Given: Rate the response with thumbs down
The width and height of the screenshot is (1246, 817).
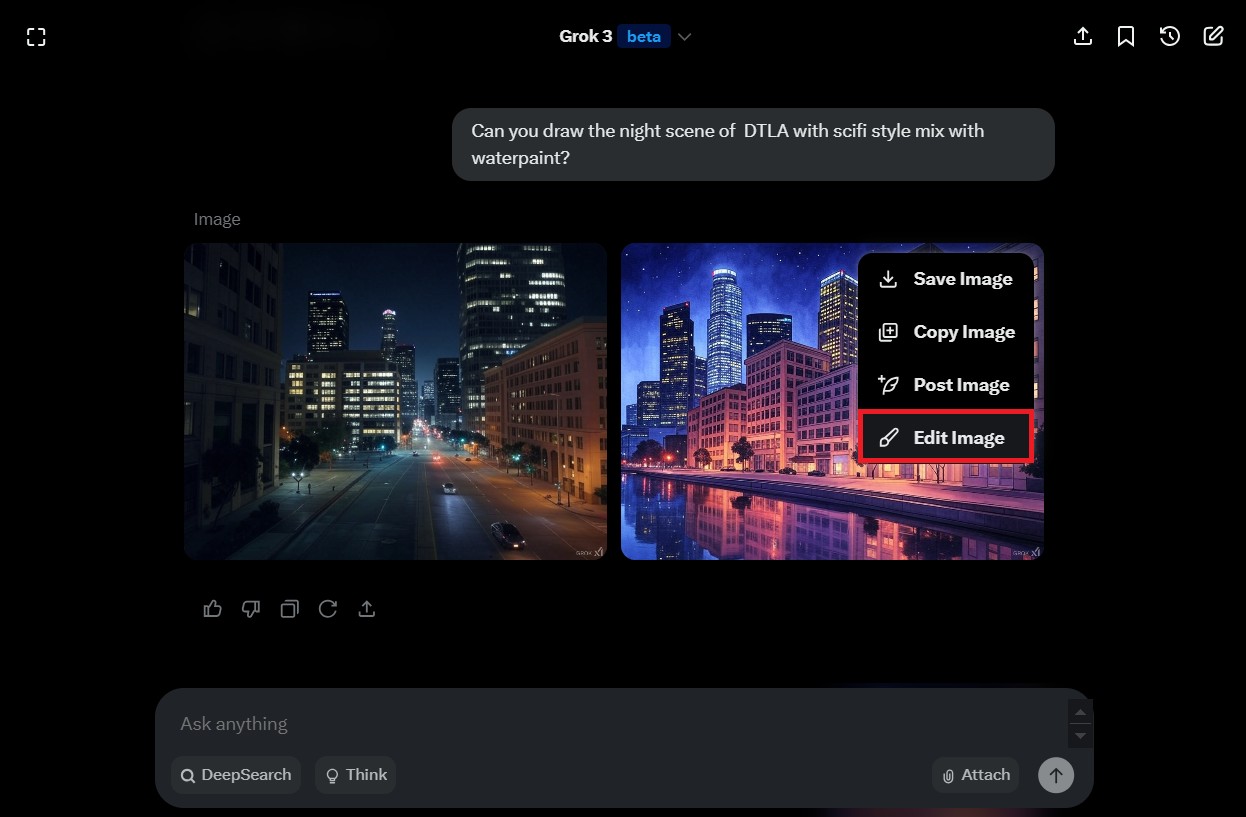Looking at the screenshot, I should pyautogui.click(x=250, y=608).
